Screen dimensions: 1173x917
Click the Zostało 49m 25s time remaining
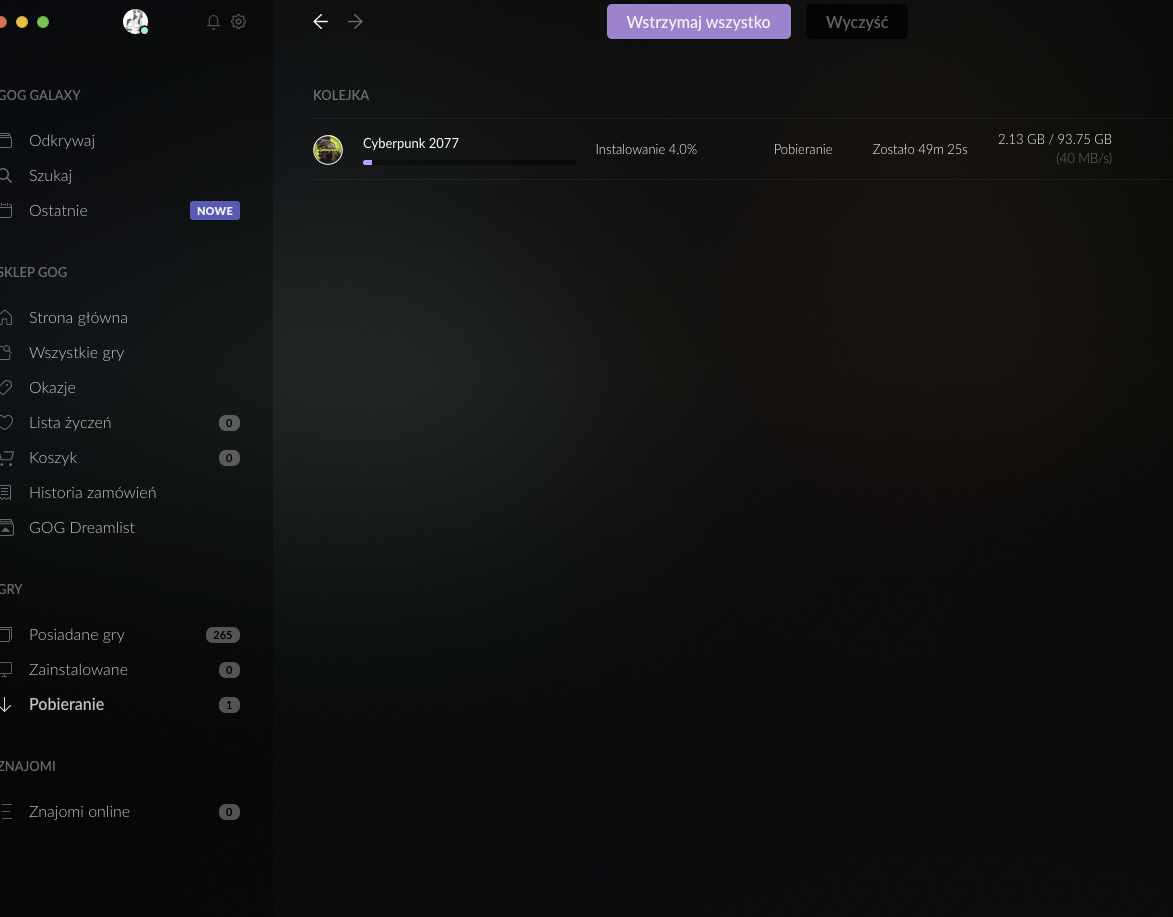click(x=920, y=150)
